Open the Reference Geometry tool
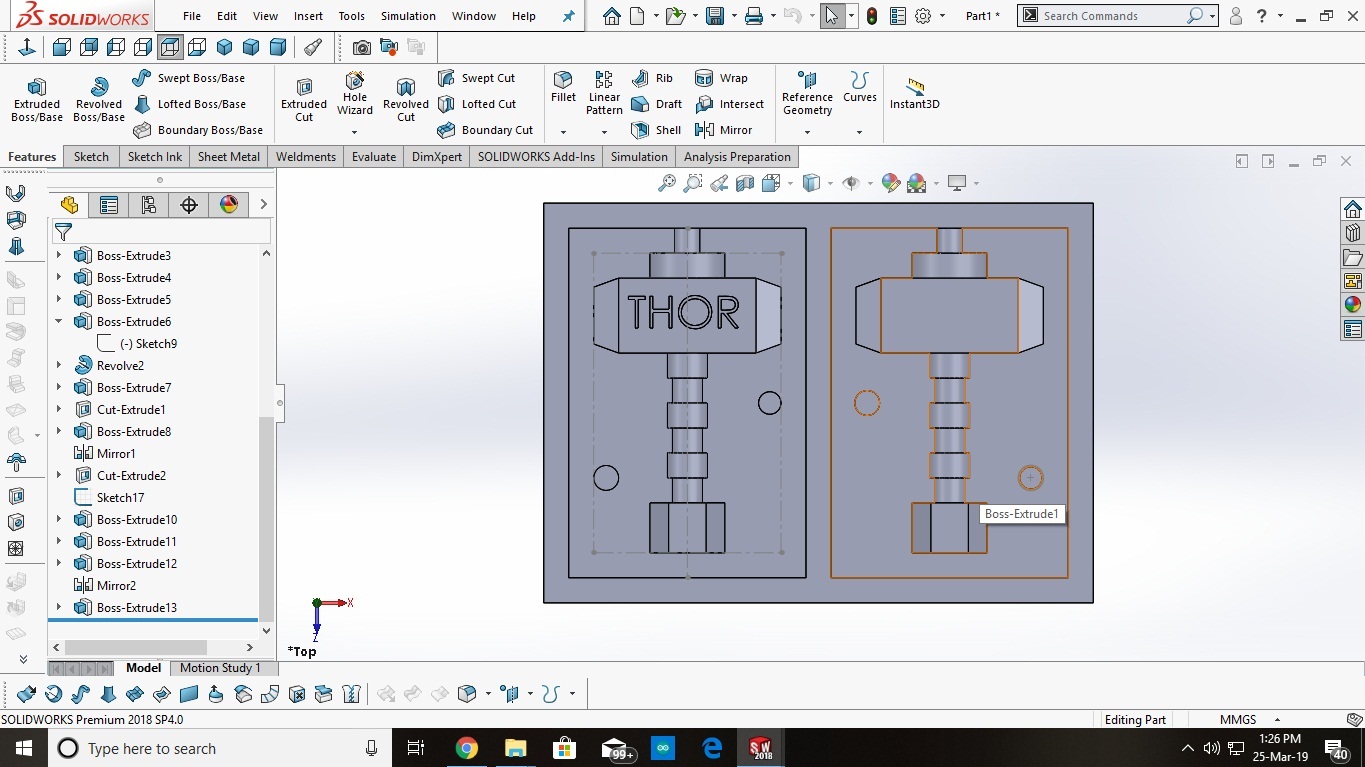 coord(807,94)
